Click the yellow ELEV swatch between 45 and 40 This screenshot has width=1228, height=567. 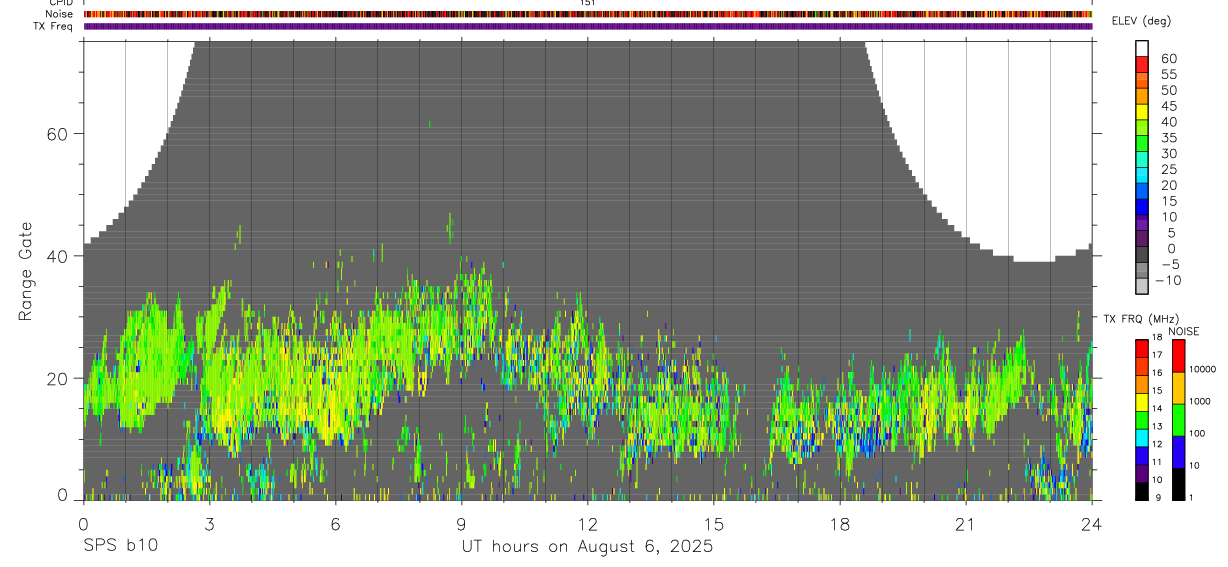1142,112
